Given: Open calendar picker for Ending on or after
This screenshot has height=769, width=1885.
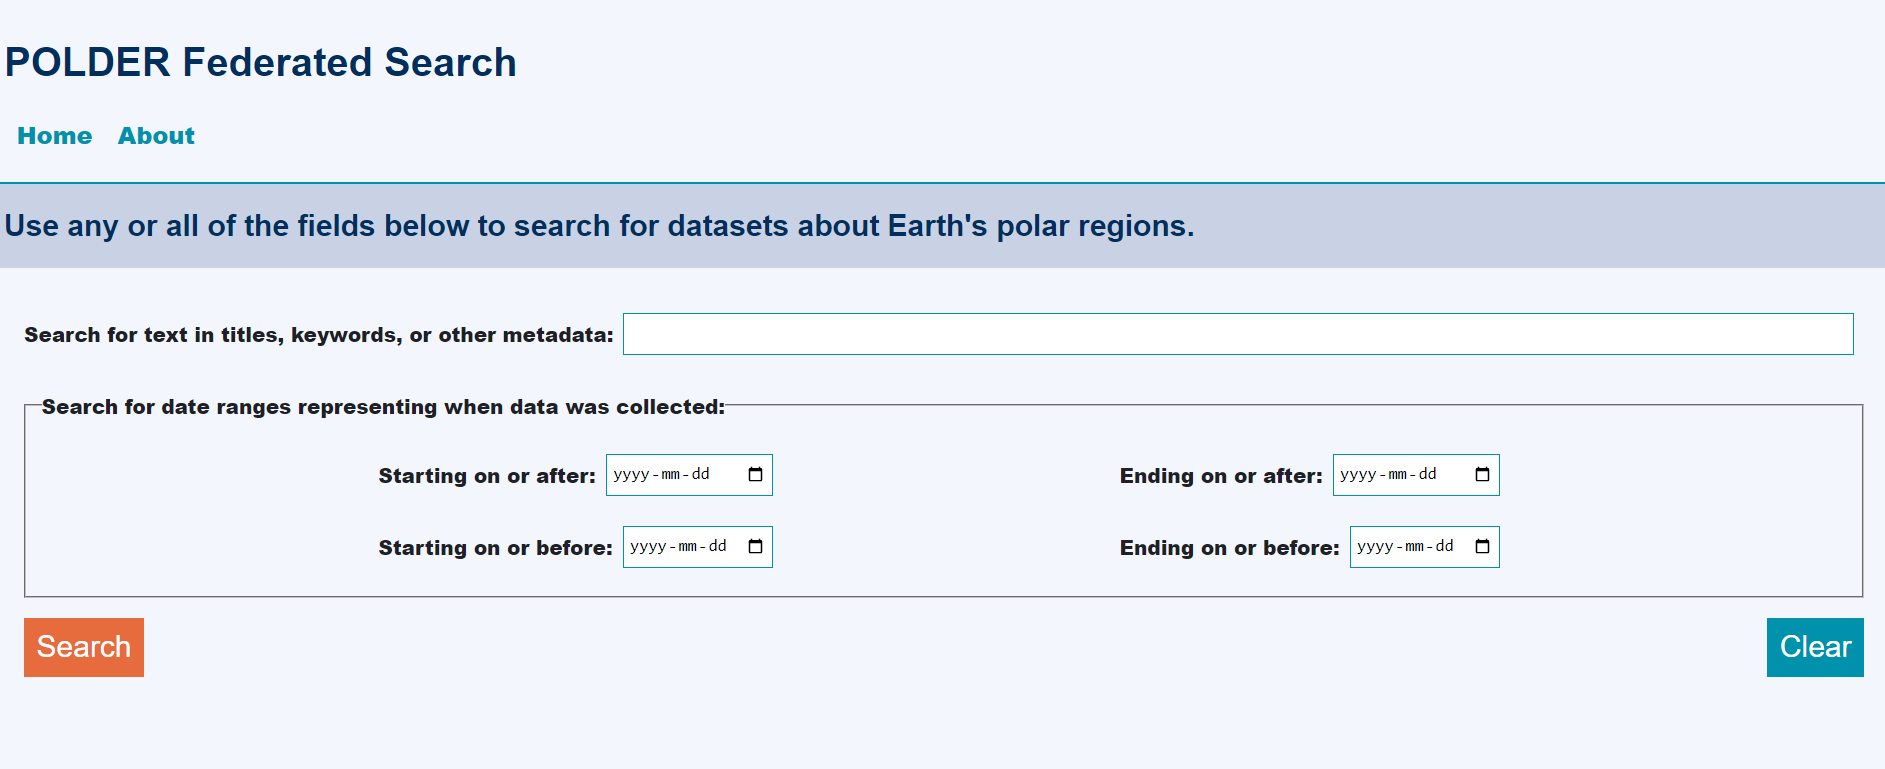Looking at the screenshot, I should pos(1482,475).
